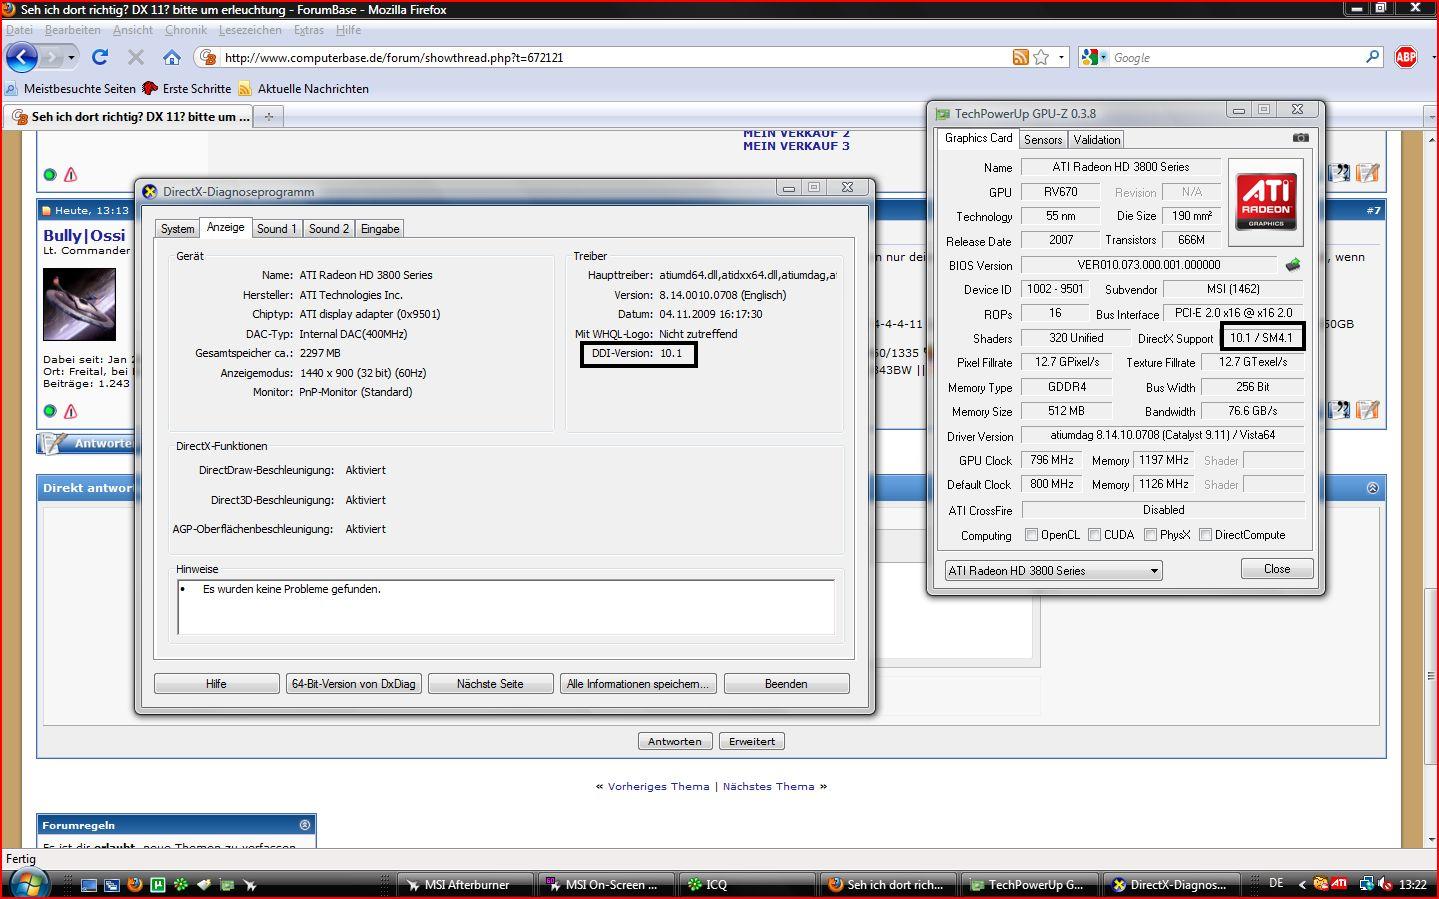The height and width of the screenshot is (899, 1439).
Task: Switch to the System tab in DxDiag
Action: click(x=178, y=229)
